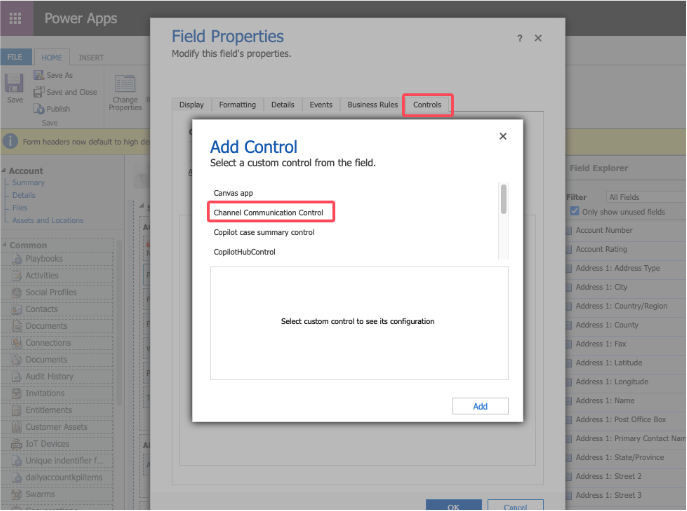Click the Customer Assets icon
Screen dimensions: 687x511
[17, 427]
